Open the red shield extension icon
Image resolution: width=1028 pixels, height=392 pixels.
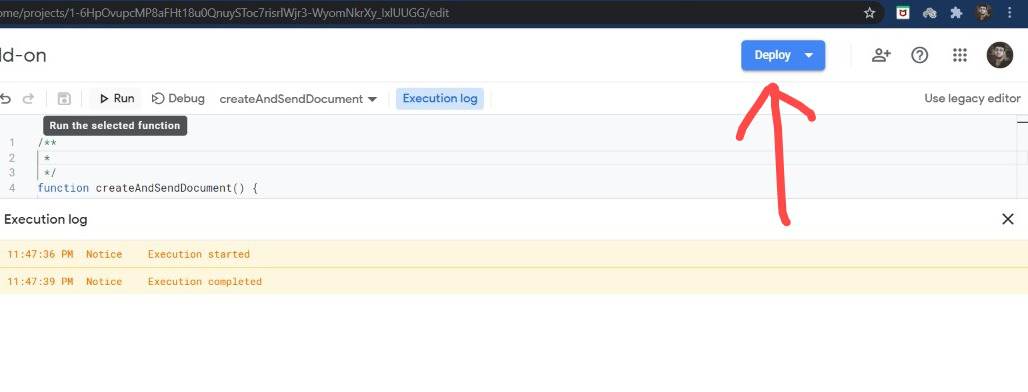tap(903, 12)
